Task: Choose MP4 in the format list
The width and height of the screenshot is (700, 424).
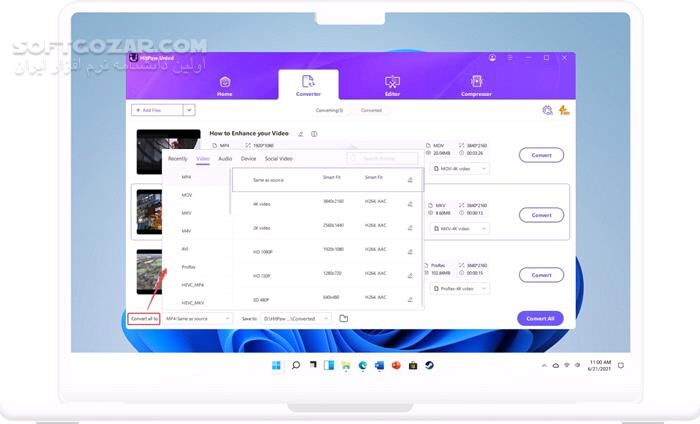Action: click(196, 177)
